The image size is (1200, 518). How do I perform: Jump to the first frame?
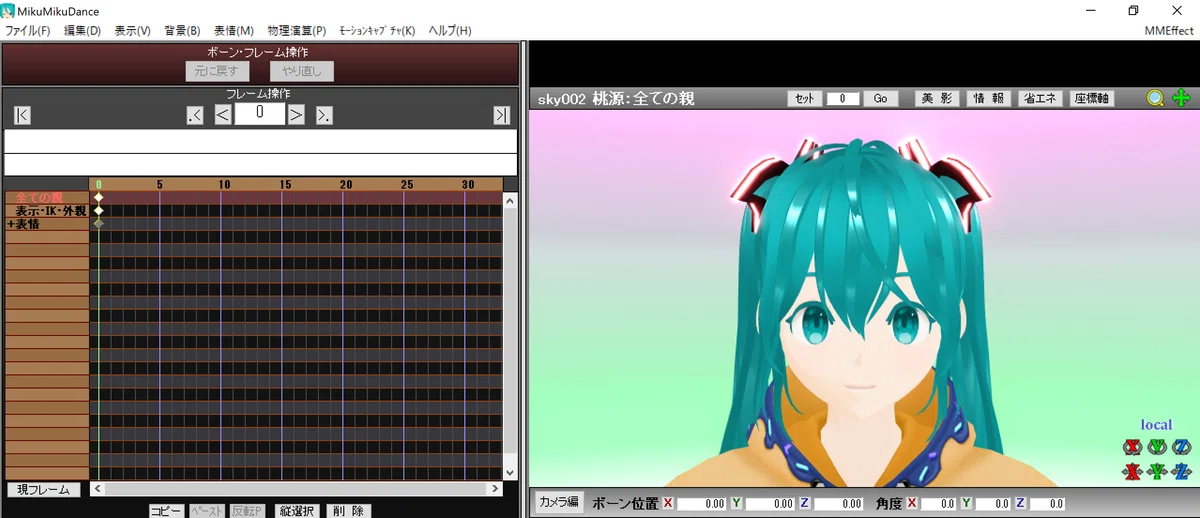click(x=22, y=115)
